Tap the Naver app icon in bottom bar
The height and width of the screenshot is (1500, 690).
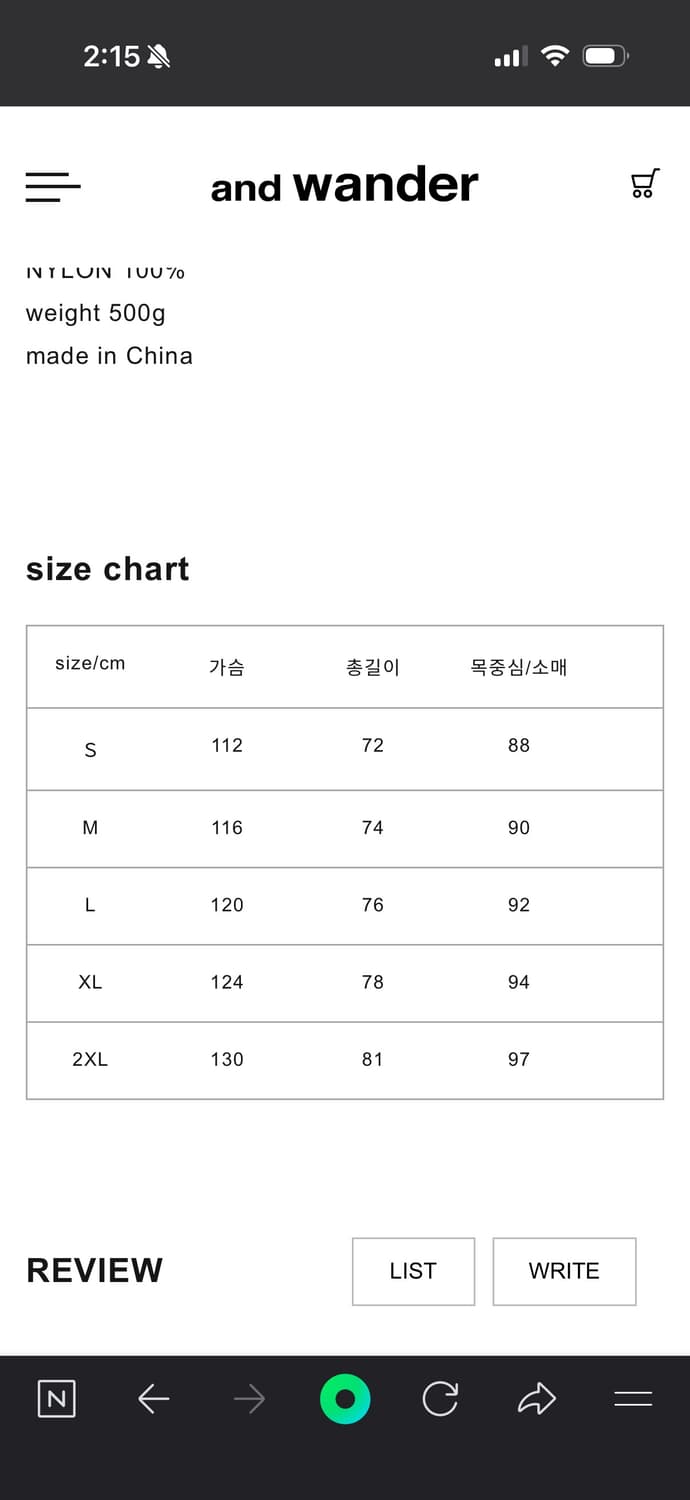click(x=56, y=1399)
